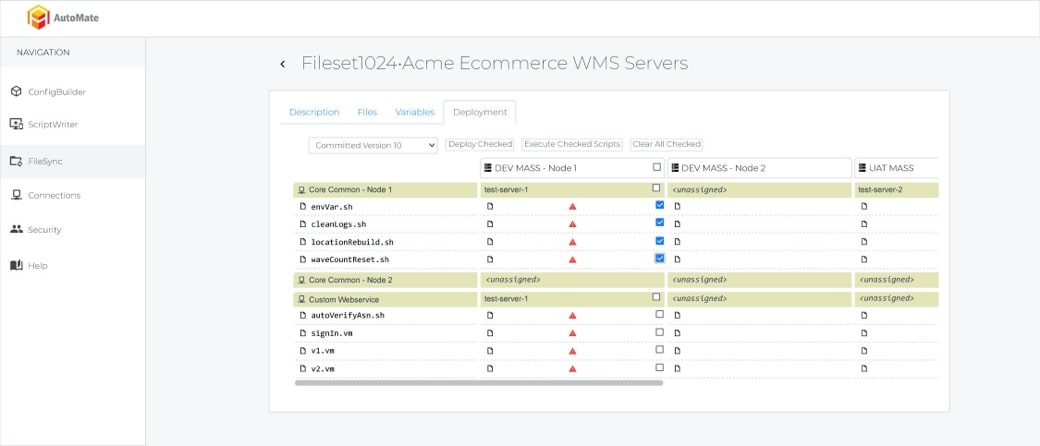Go back using the left chevron arrow
The image size is (1040, 446).
click(283, 64)
